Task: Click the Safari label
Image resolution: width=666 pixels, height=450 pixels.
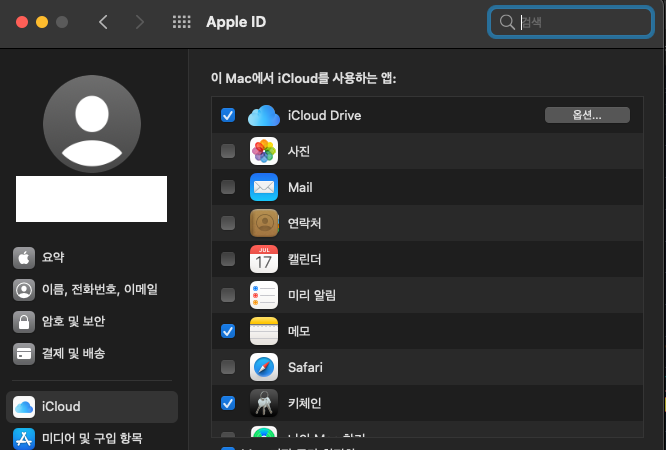Action: coord(305,367)
